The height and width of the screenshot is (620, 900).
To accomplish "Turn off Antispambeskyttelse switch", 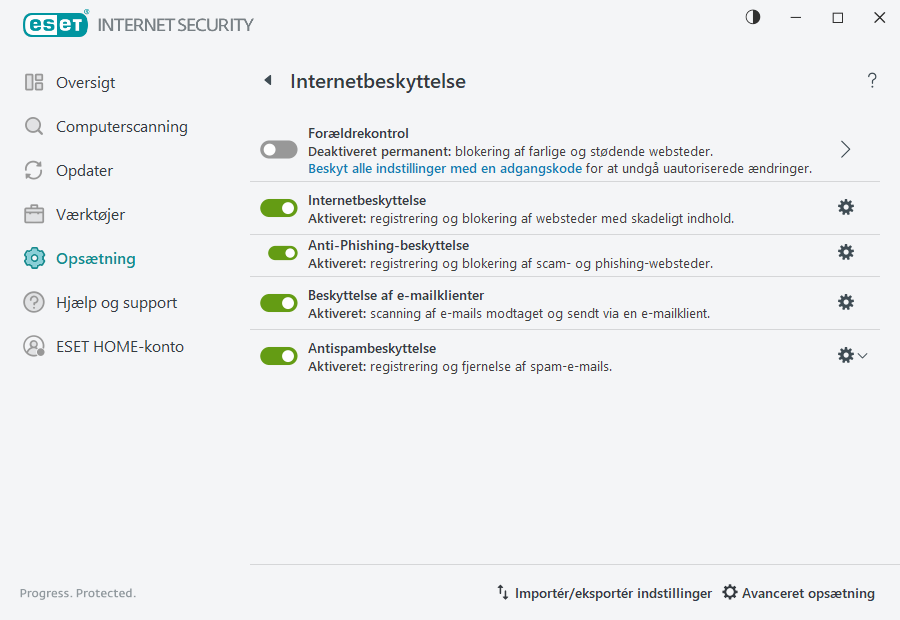I will pyautogui.click(x=278, y=355).
